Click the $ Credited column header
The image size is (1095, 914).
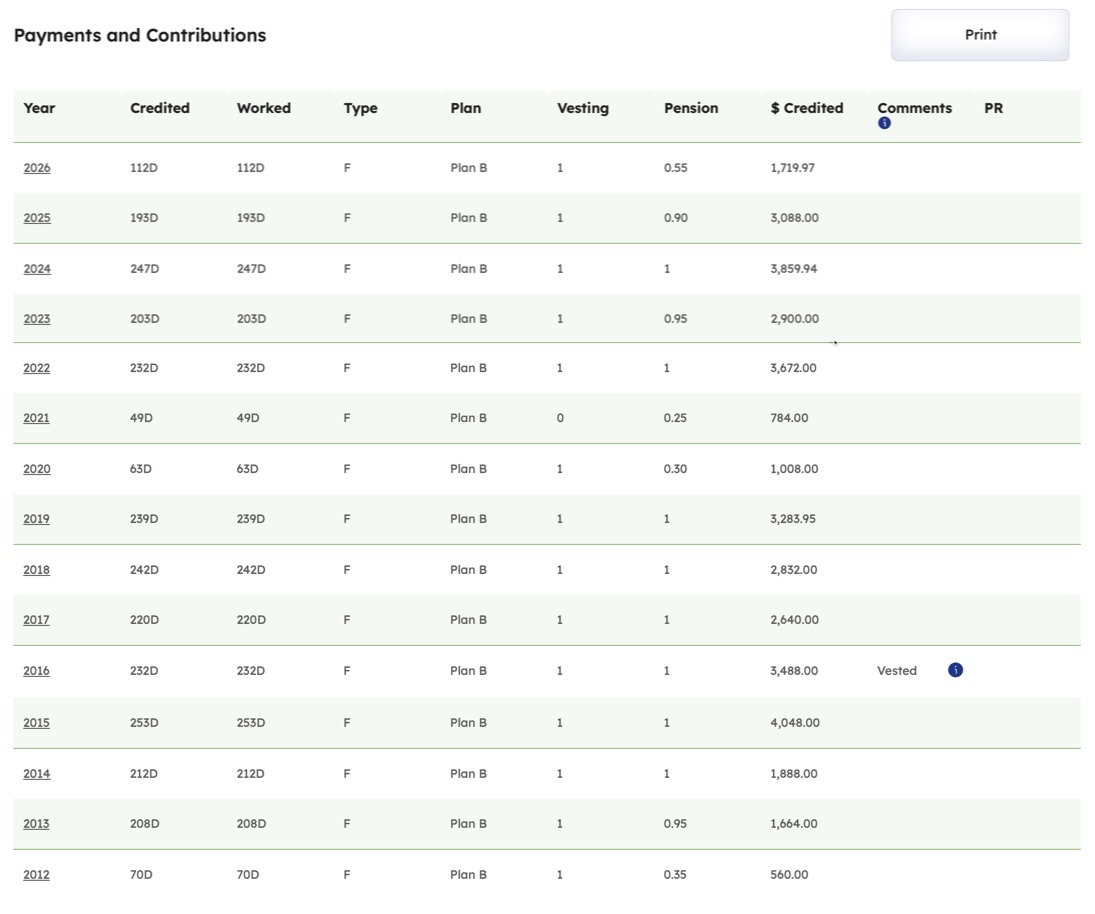[x=807, y=108]
